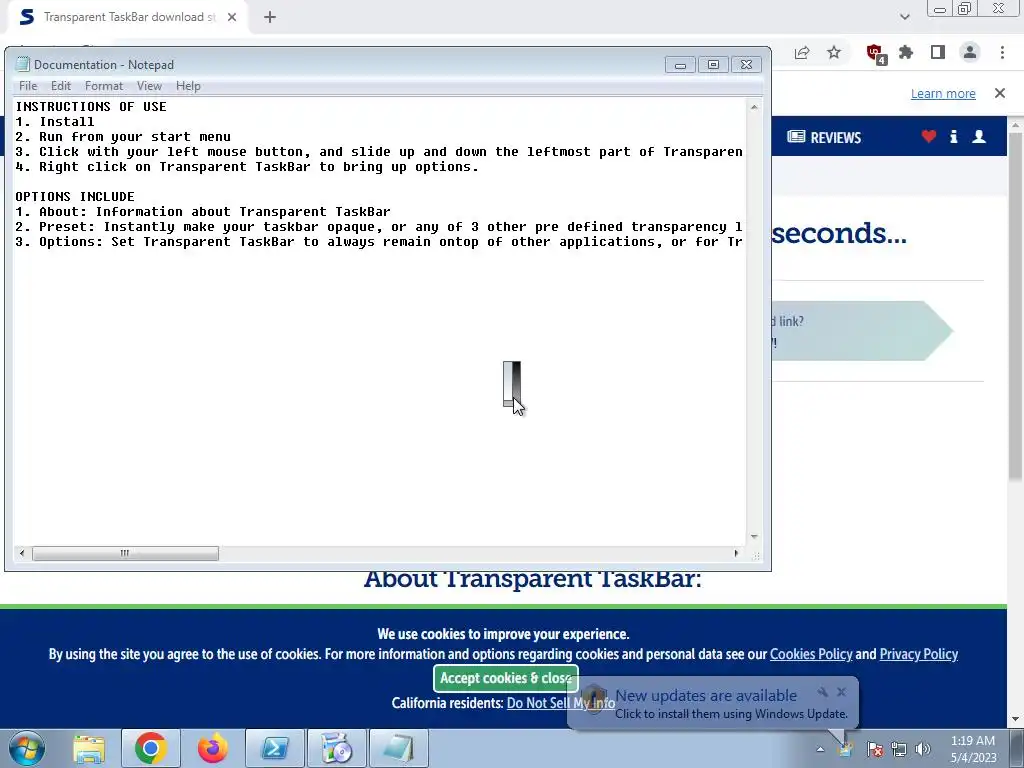
Task: Toggle the Chrome side panel icon
Action: pyautogui.click(x=938, y=52)
